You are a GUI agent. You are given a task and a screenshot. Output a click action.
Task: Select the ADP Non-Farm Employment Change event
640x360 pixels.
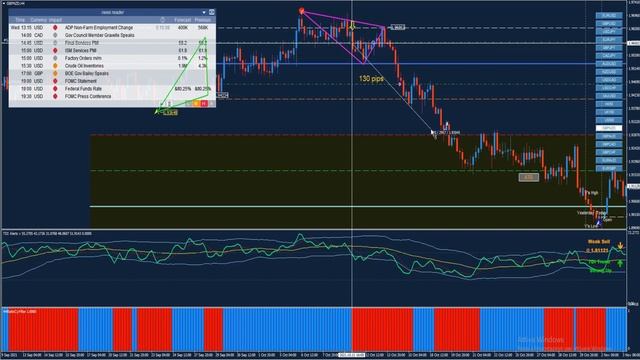click(99, 27)
